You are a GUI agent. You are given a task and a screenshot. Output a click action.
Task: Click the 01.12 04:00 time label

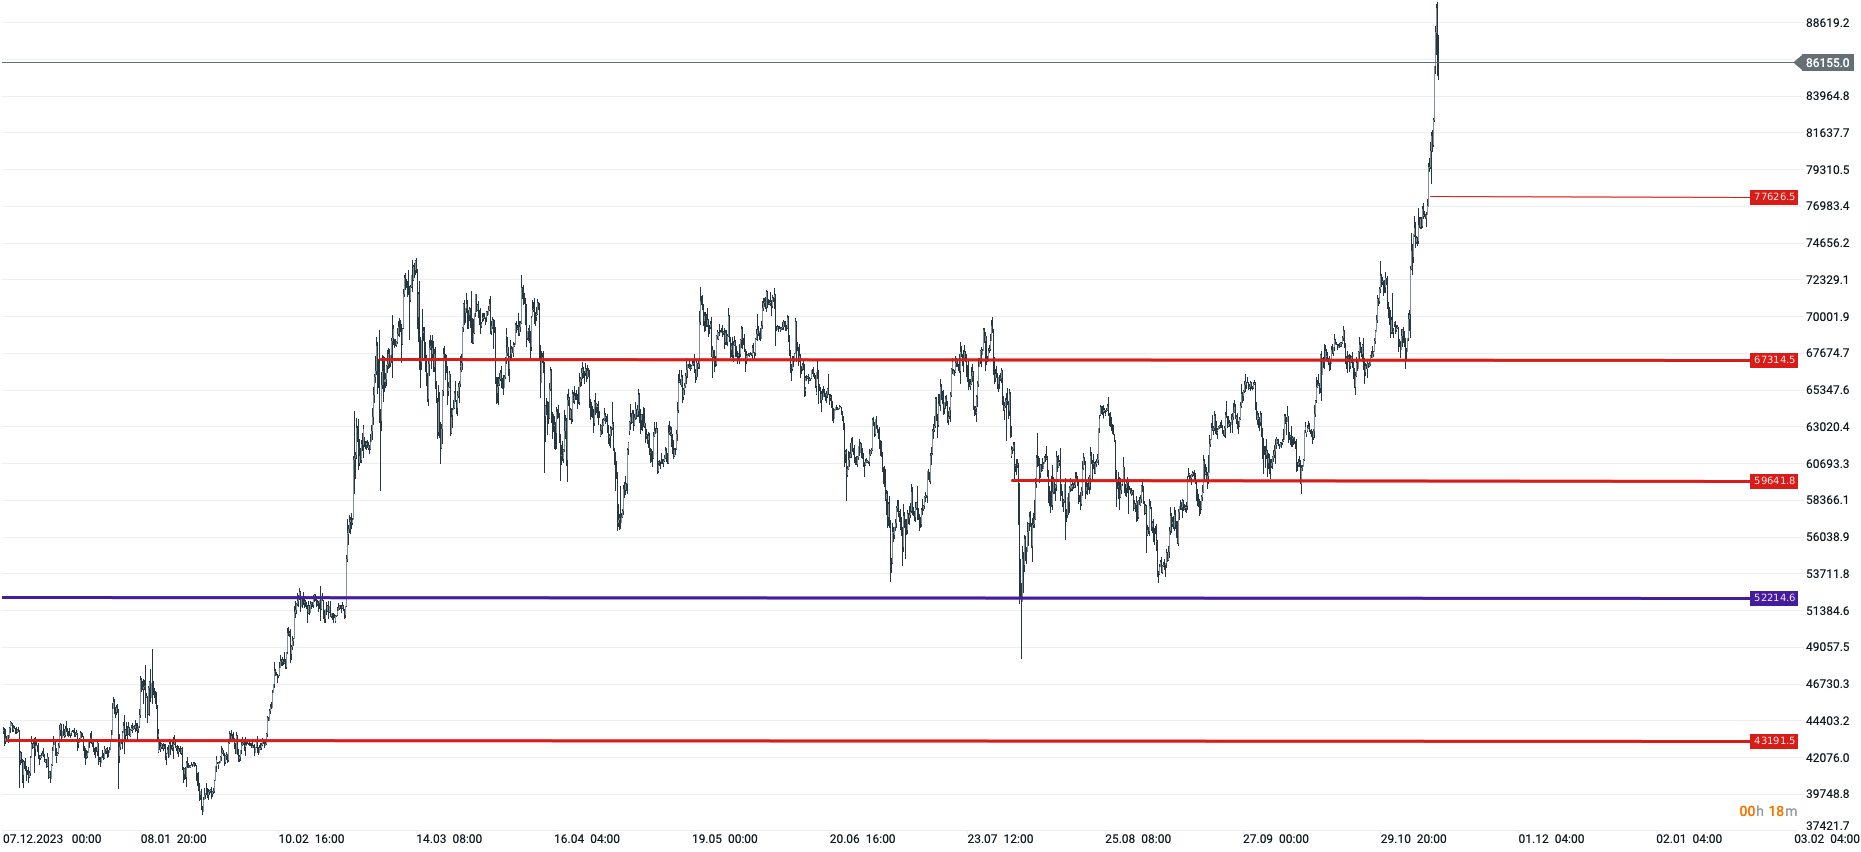tap(1551, 839)
